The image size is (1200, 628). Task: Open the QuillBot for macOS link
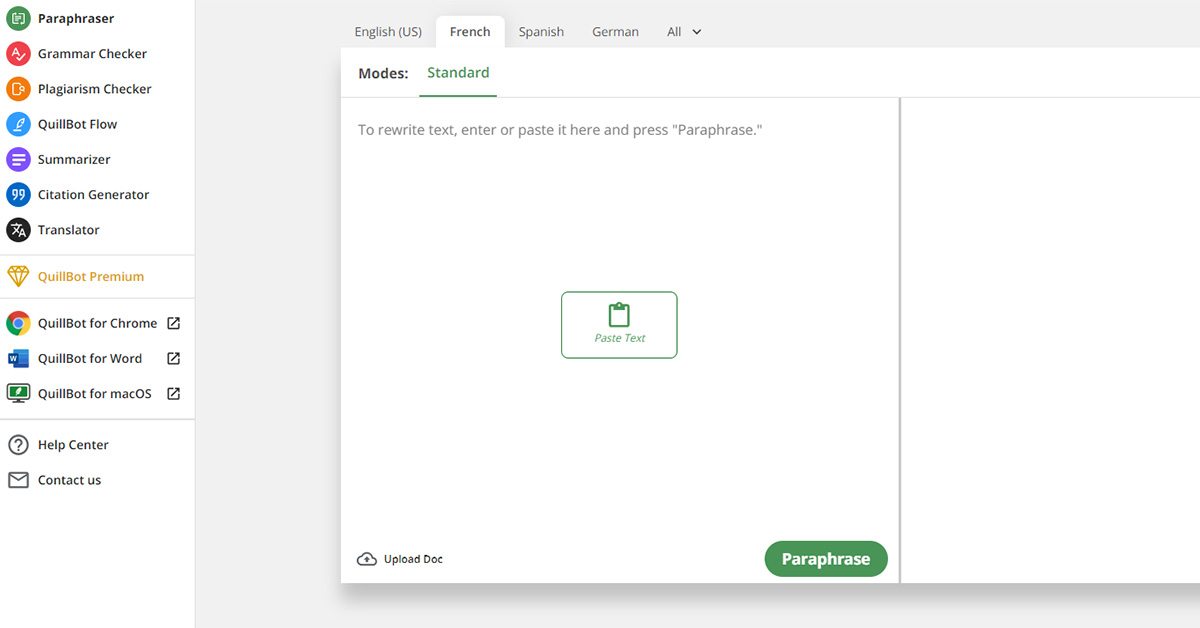97,394
